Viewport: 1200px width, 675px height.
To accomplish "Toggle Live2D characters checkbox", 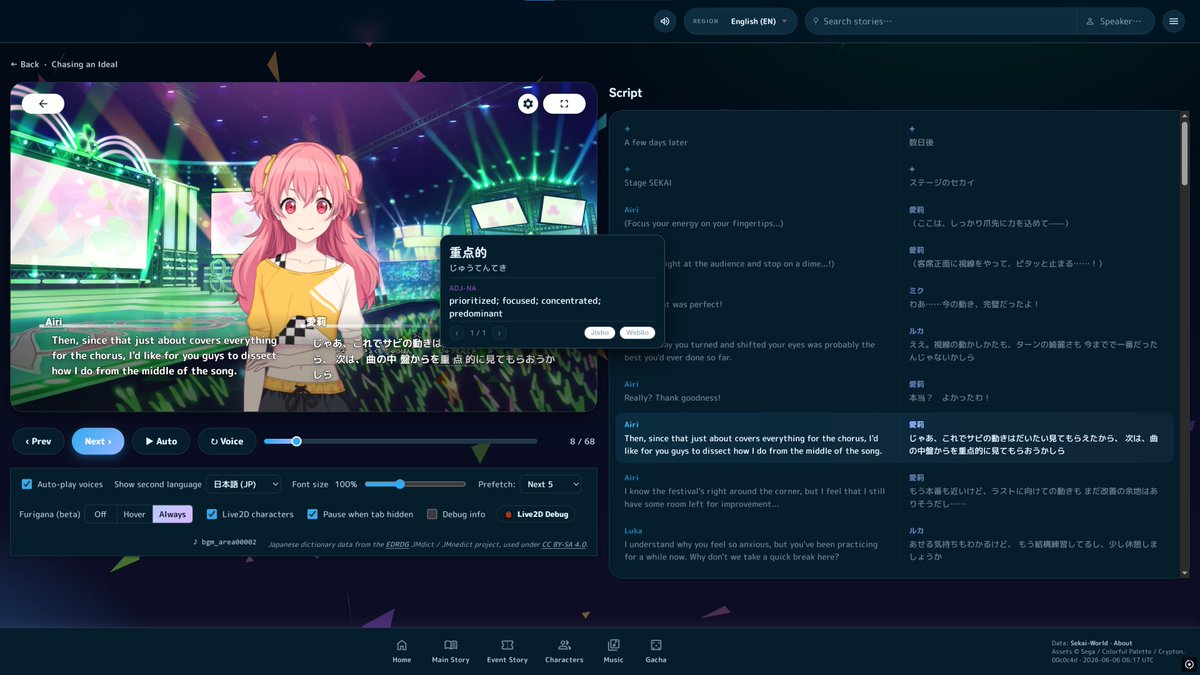I will 212,514.
